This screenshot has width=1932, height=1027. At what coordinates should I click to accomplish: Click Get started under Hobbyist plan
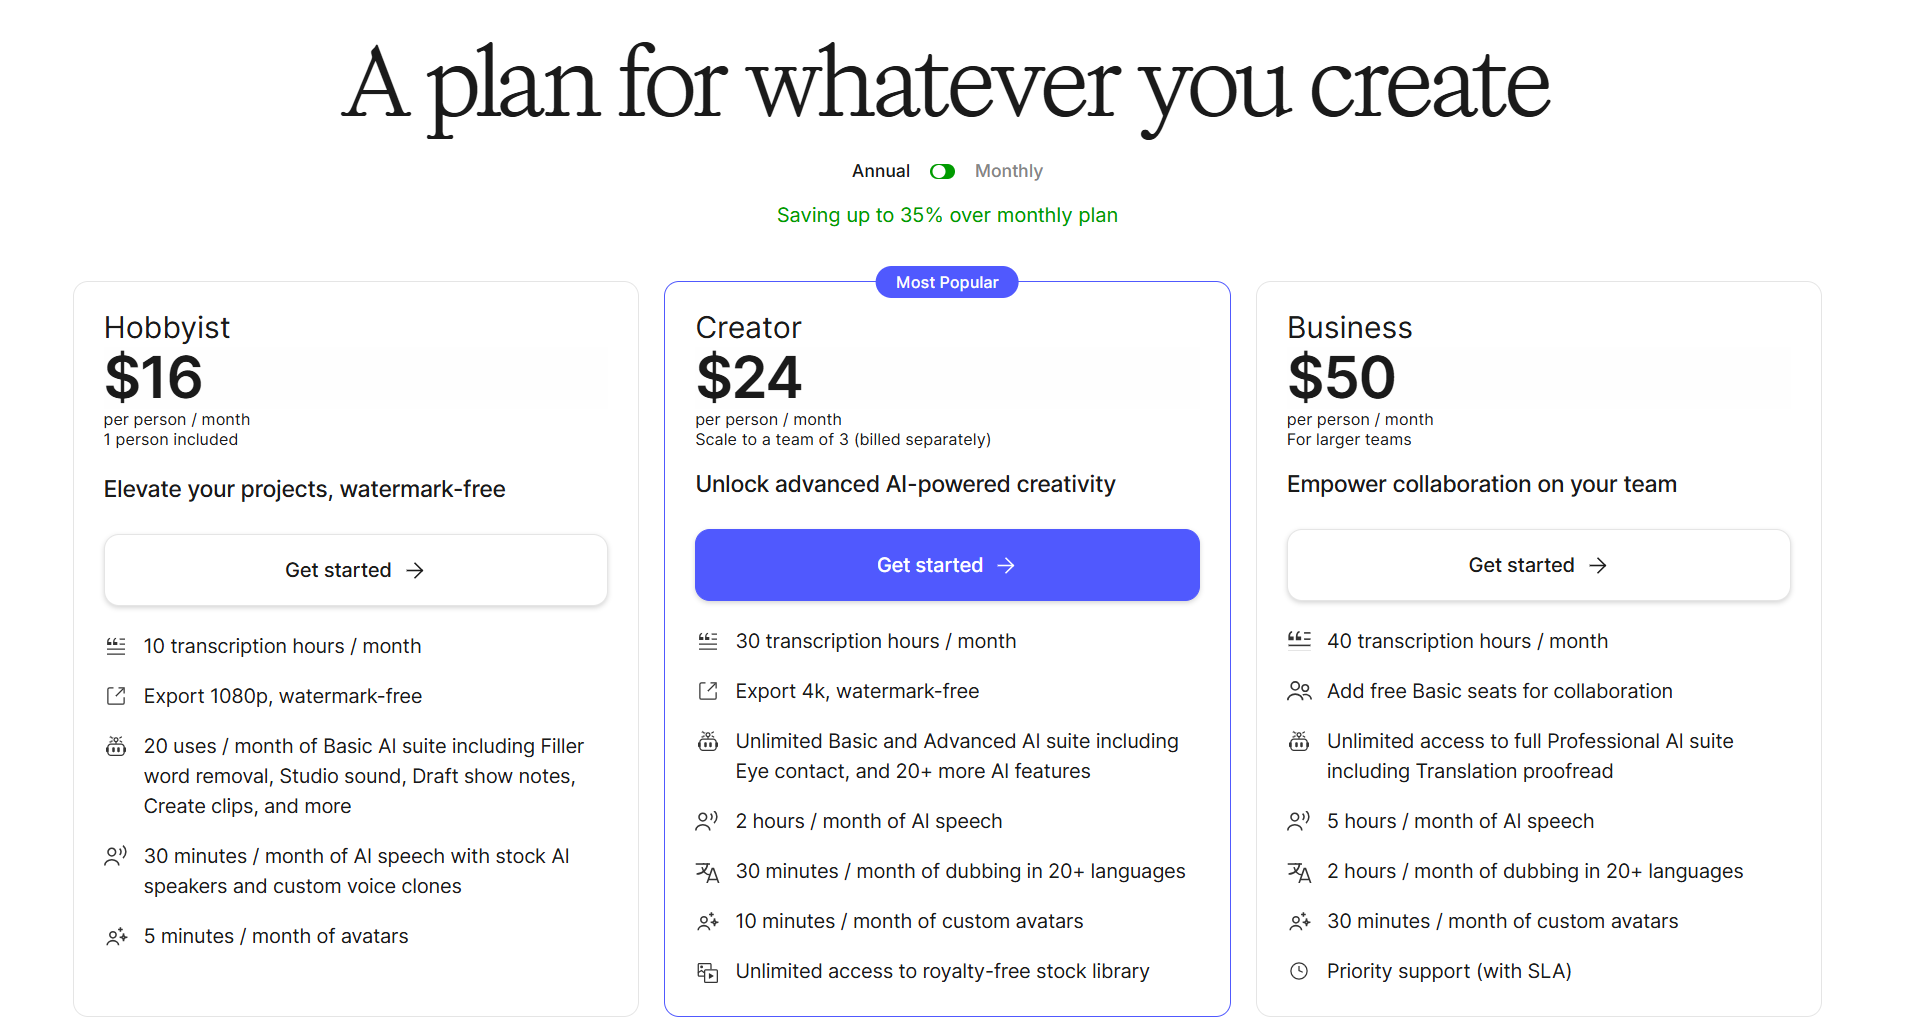(356, 570)
